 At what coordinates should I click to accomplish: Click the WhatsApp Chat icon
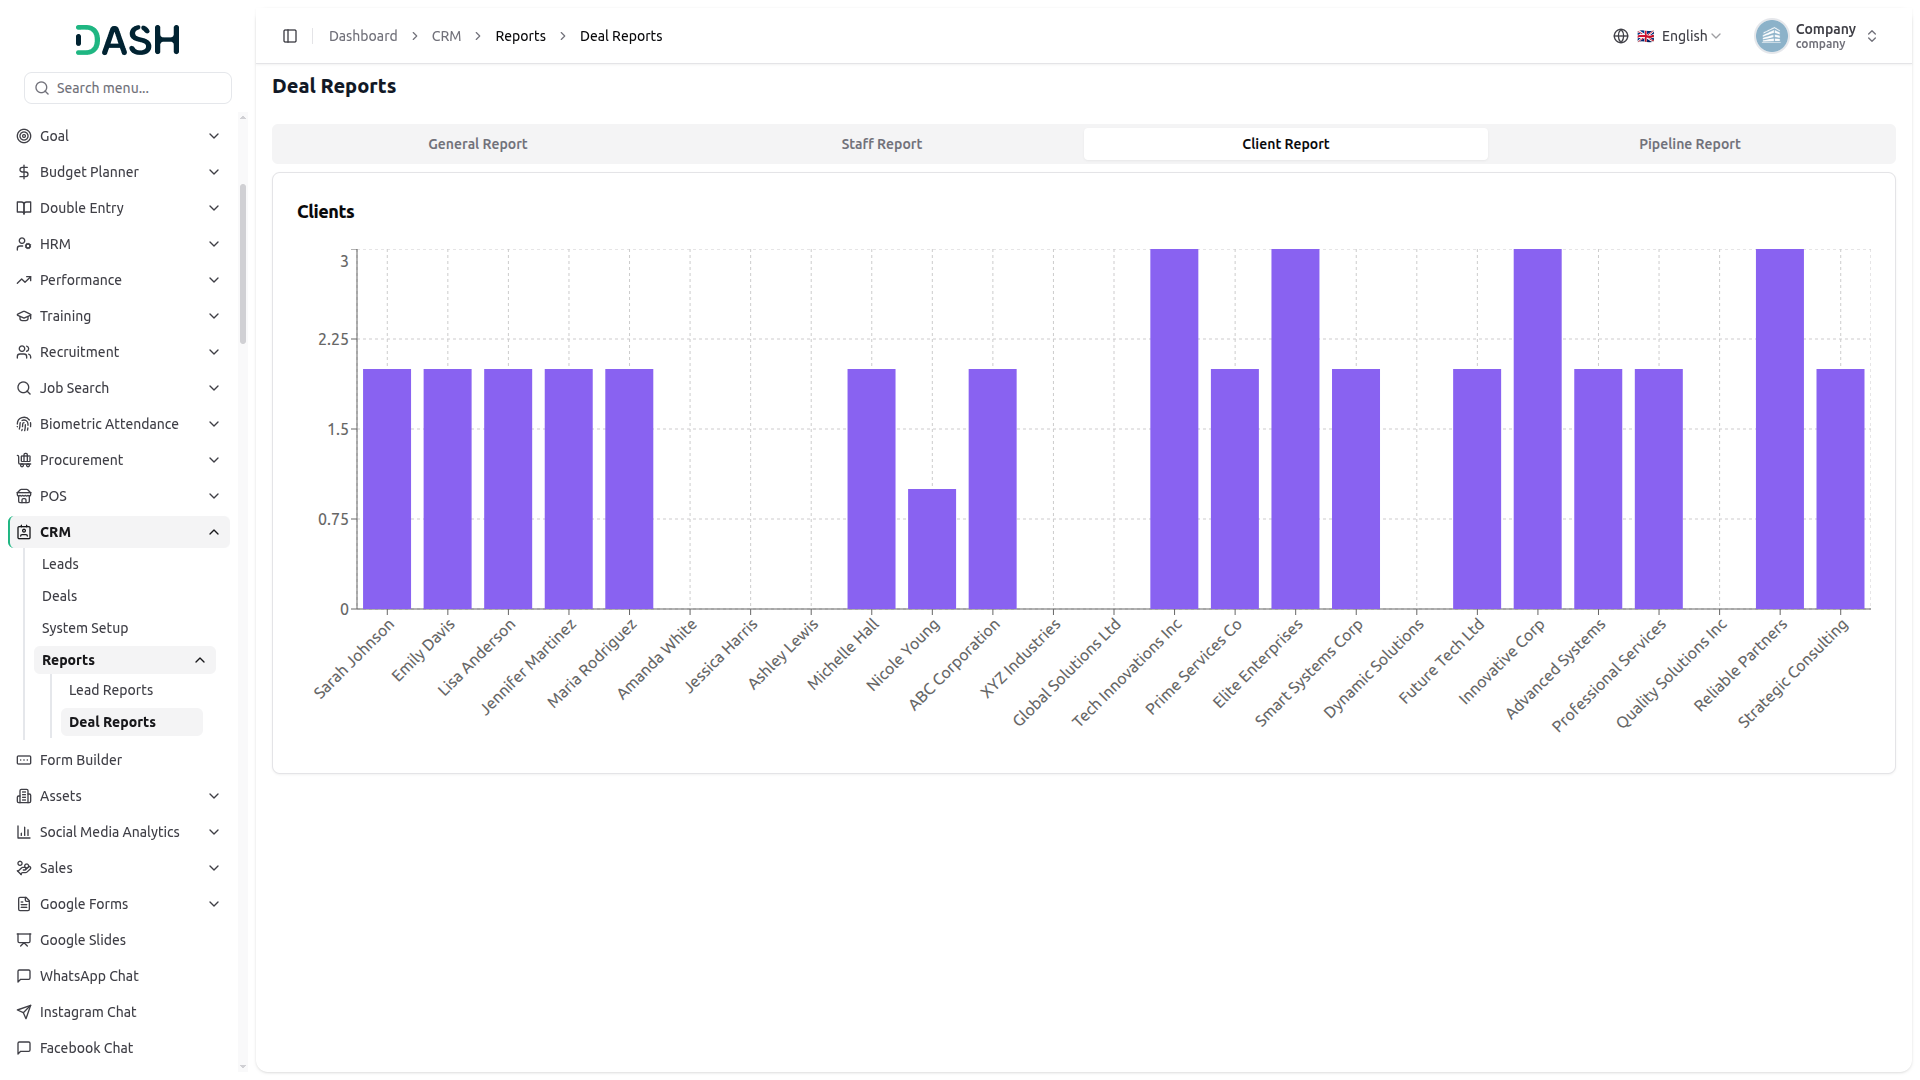coord(24,976)
